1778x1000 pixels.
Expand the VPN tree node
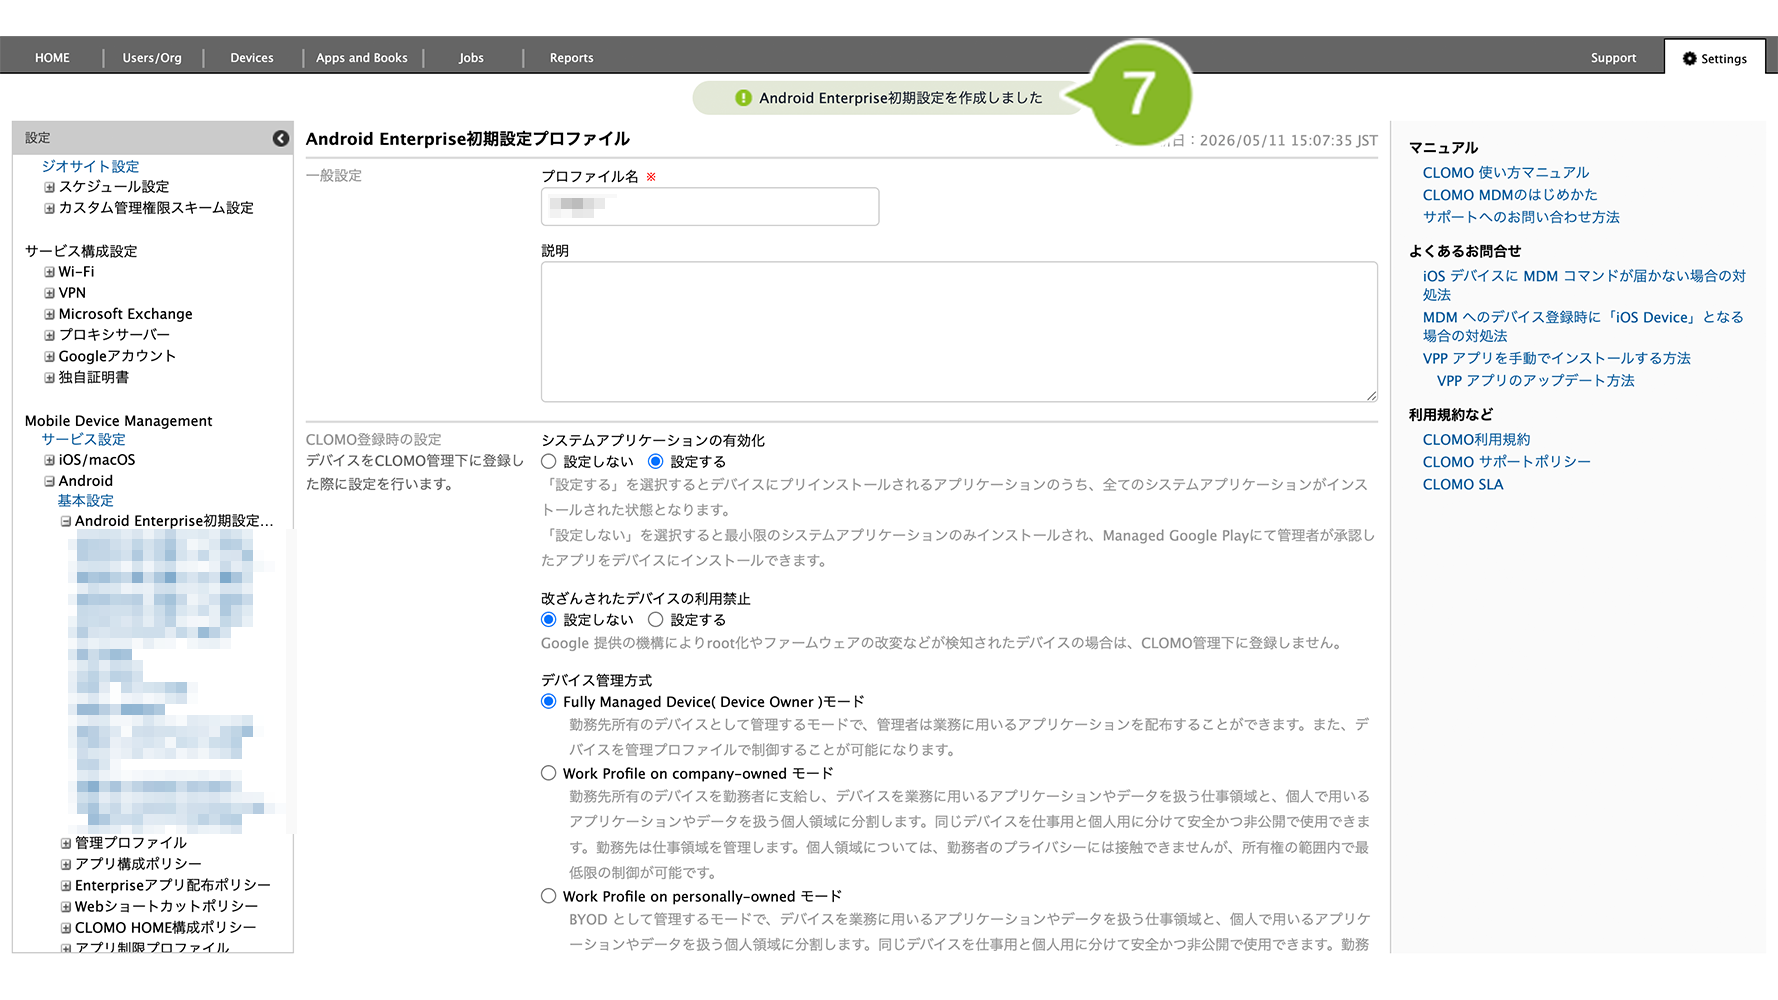pyautogui.click(x=49, y=293)
